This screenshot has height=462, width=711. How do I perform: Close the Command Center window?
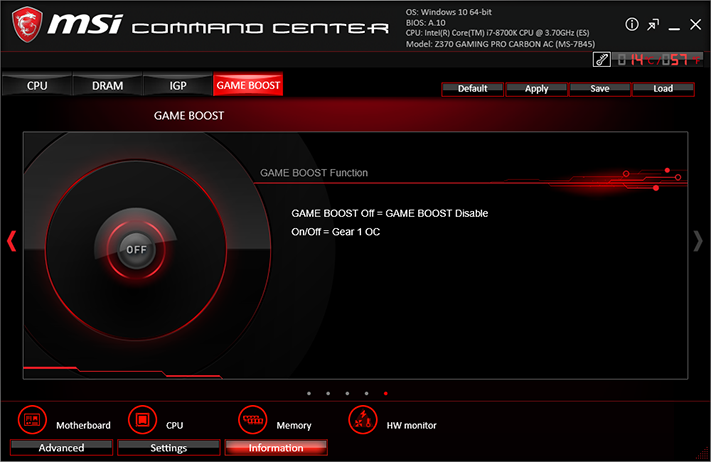click(x=696, y=24)
